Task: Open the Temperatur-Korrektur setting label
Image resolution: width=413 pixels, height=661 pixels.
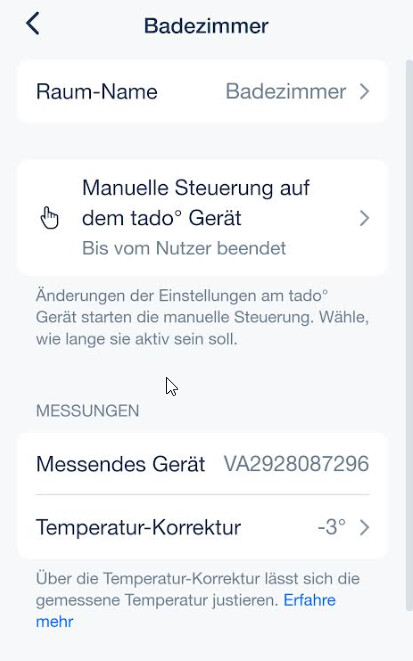Action: pyautogui.click(x=139, y=527)
